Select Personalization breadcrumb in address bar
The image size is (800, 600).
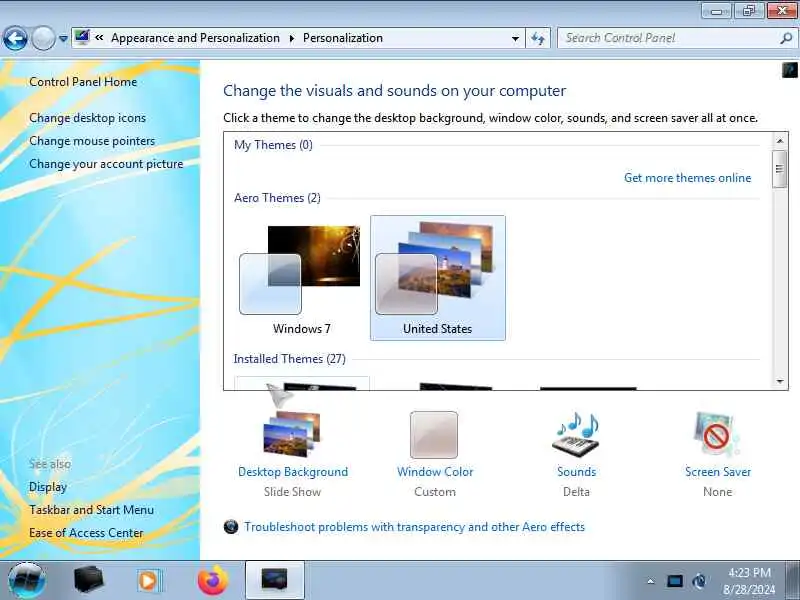[x=343, y=38]
